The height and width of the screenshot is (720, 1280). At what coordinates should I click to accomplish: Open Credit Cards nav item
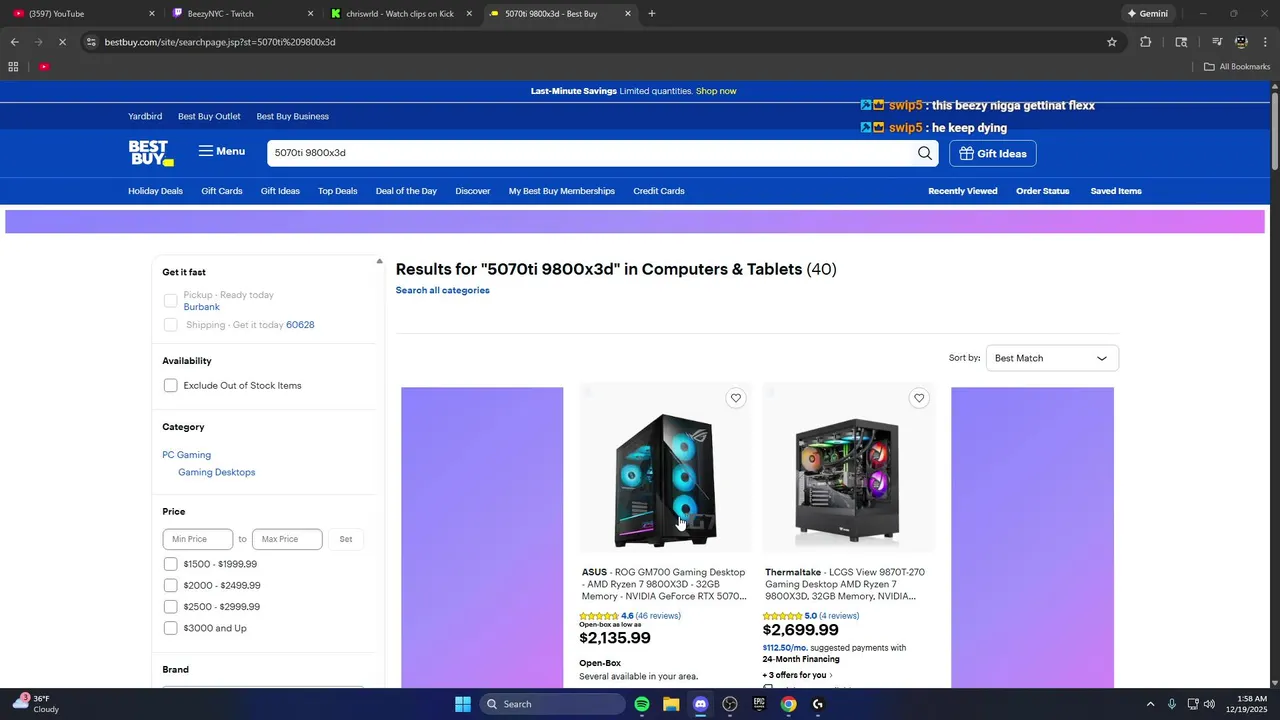coord(659,191)
